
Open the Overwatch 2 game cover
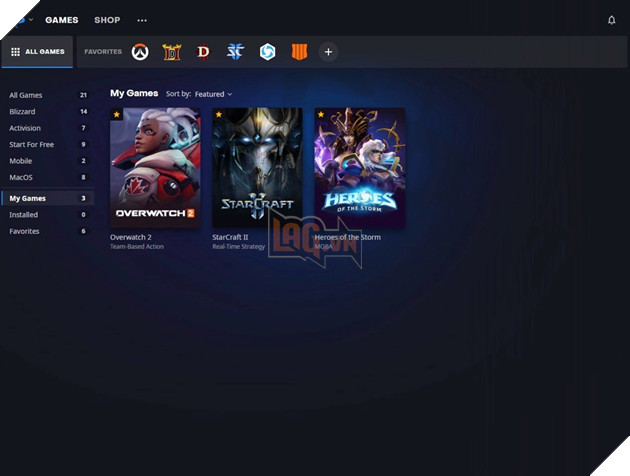155,168
